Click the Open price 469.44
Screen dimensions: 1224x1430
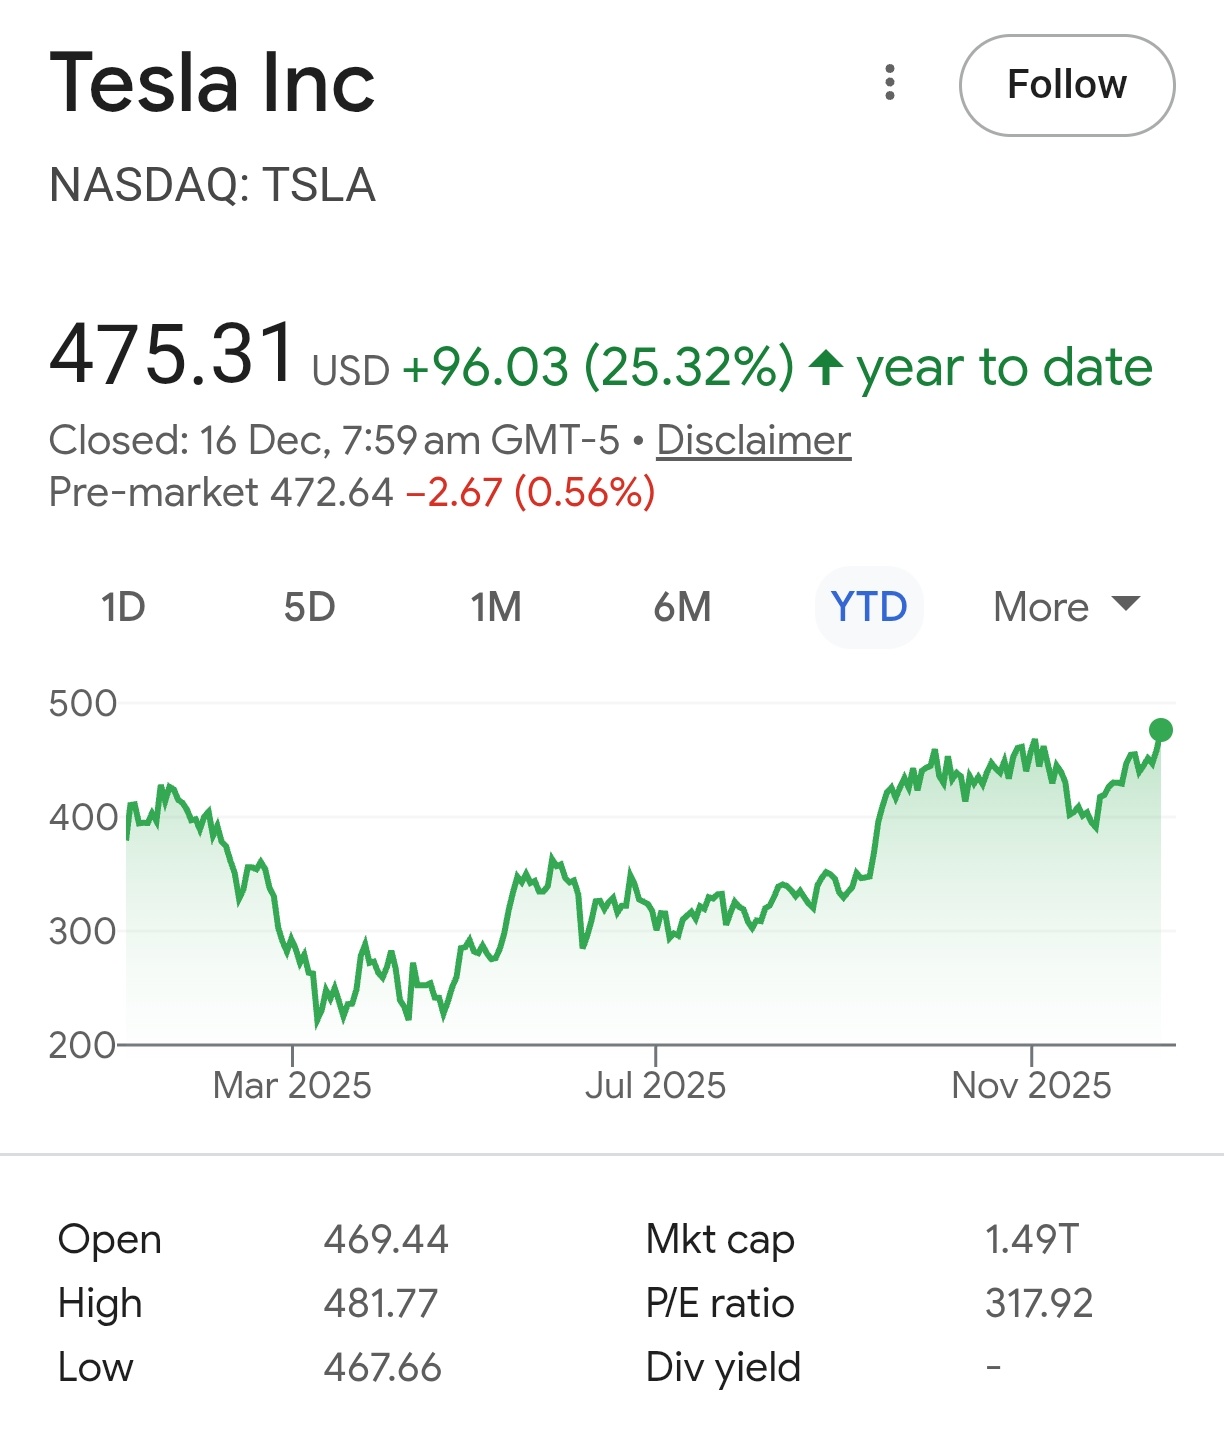coord(386,1239)
